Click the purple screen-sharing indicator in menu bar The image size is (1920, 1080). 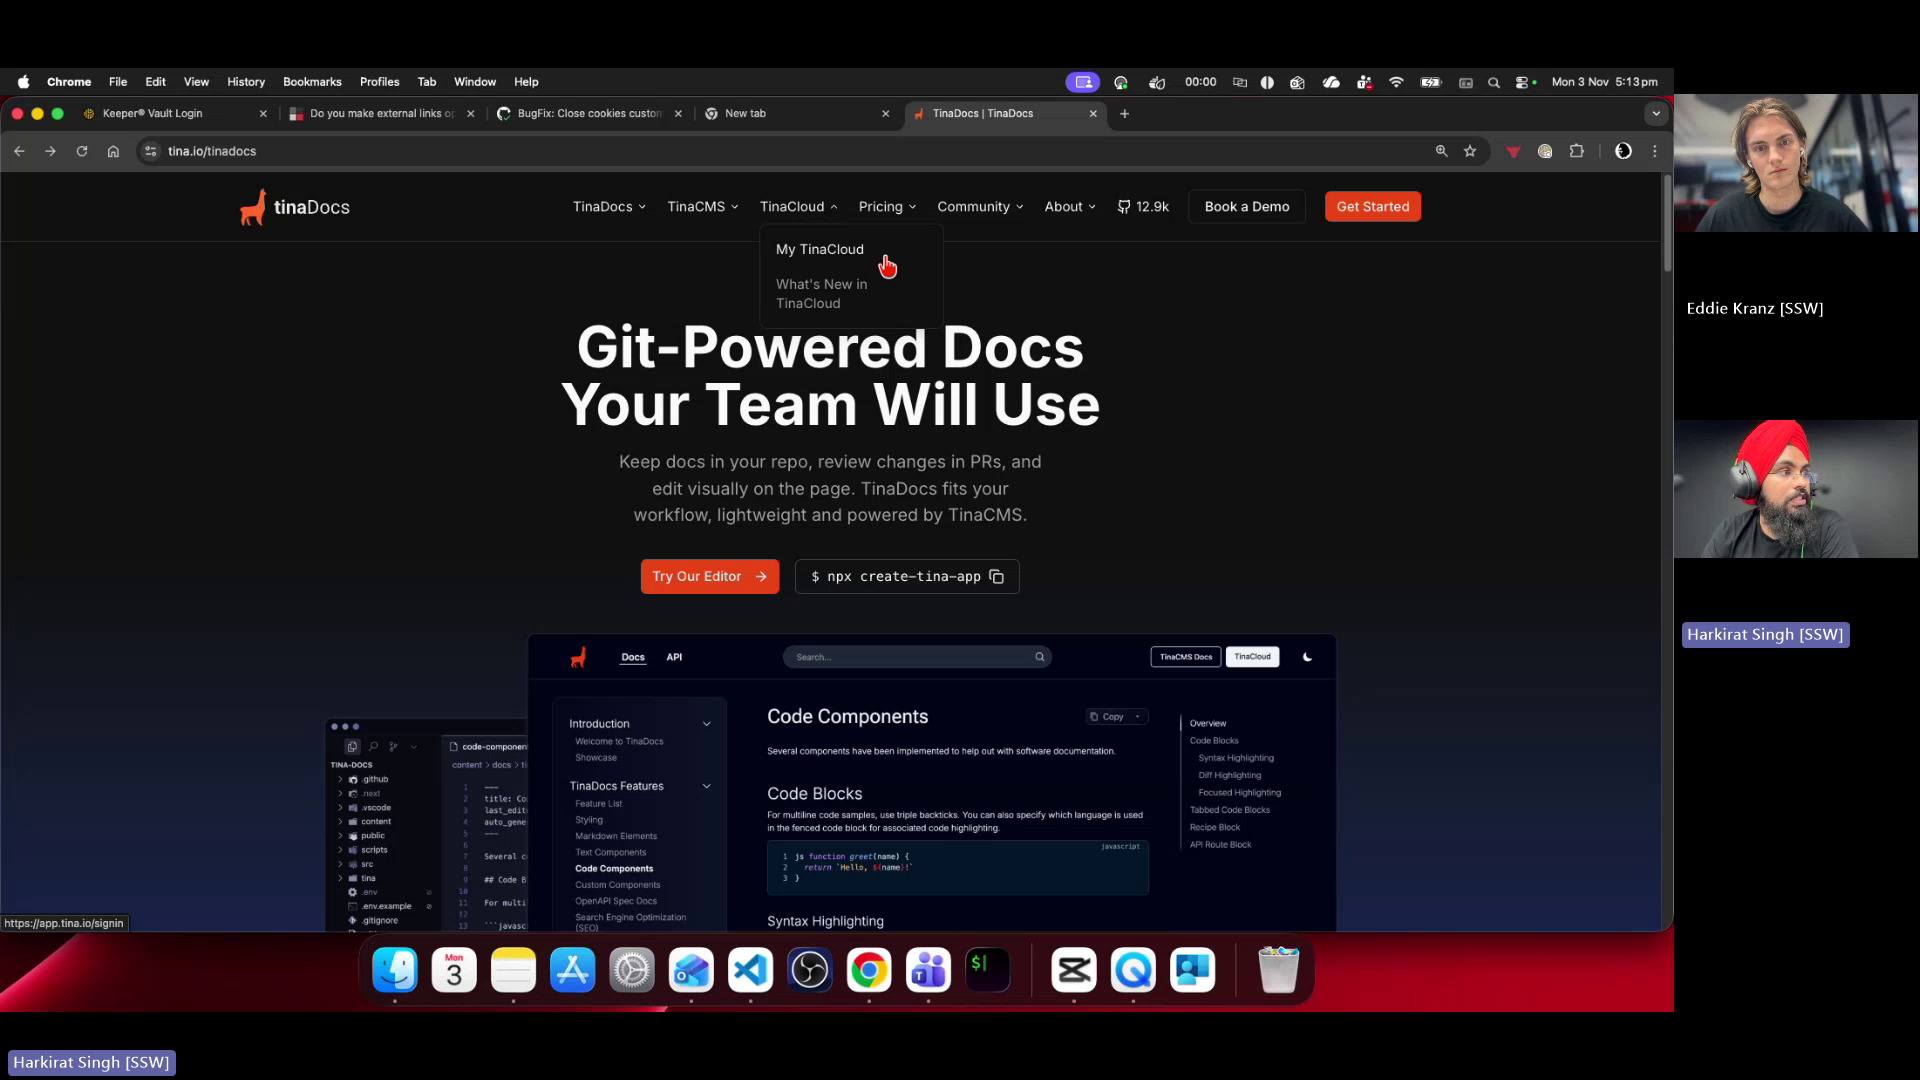click(1083, 82)
